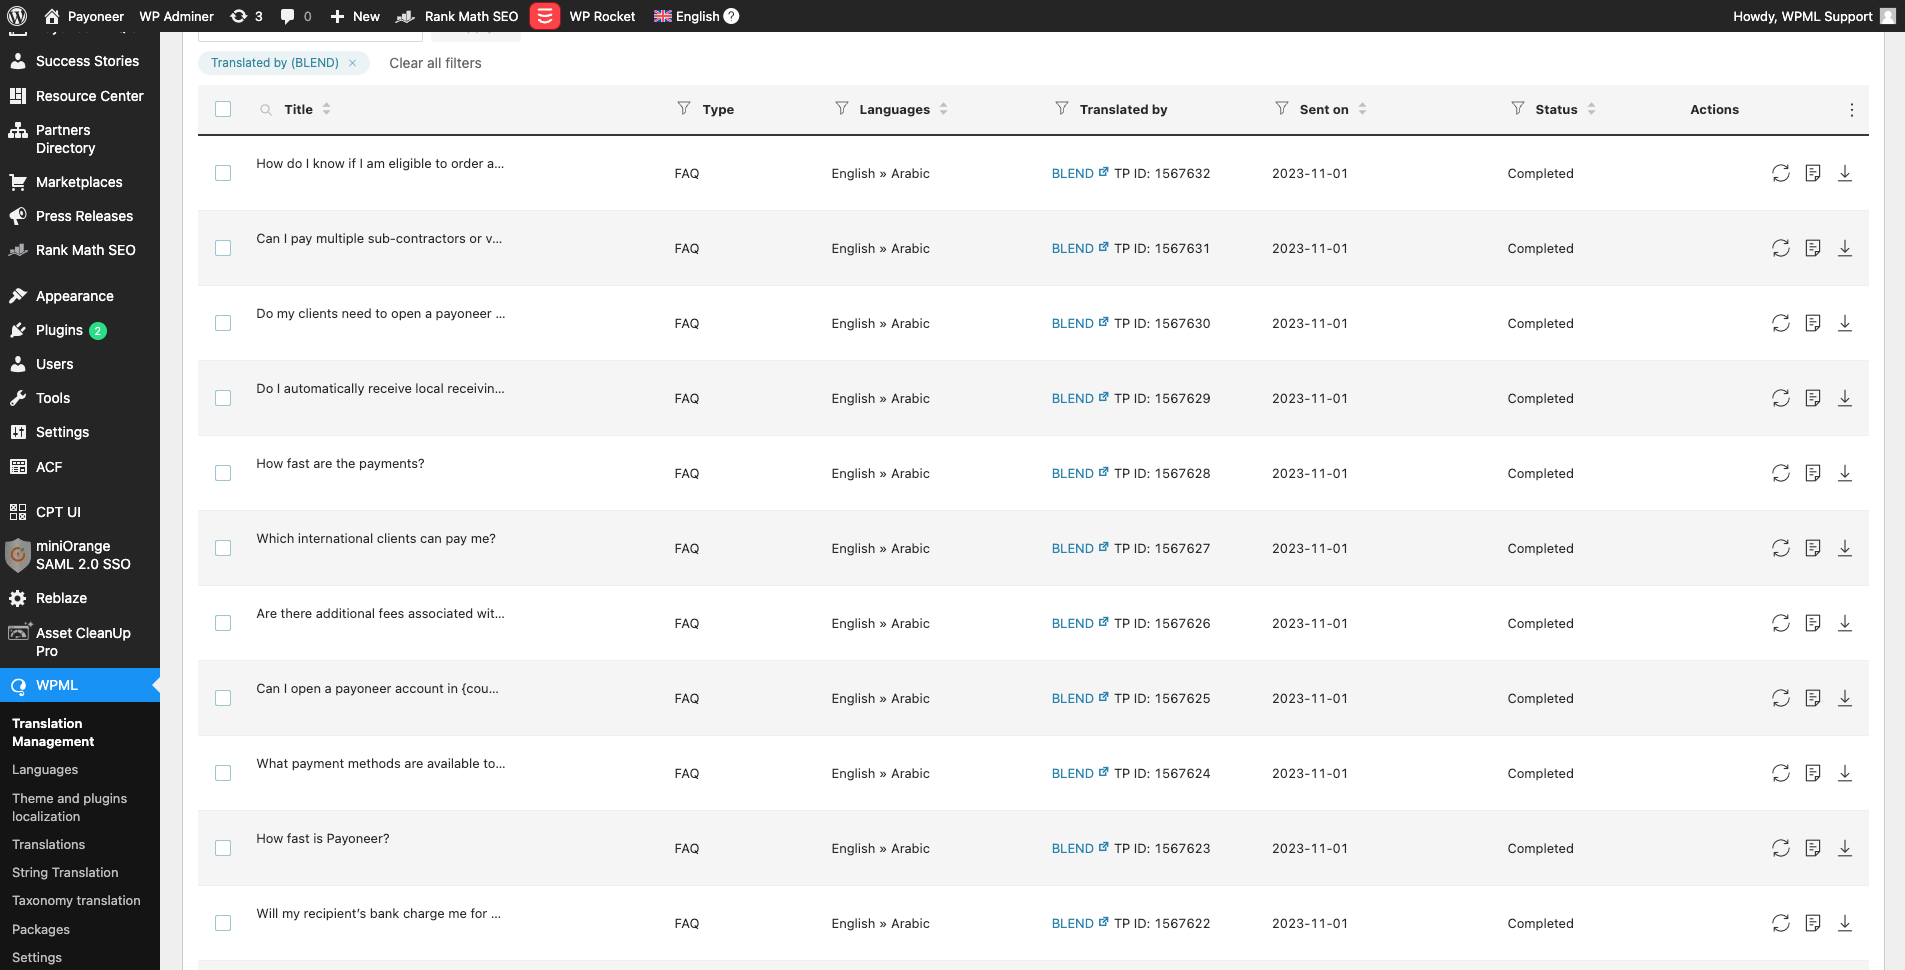
Task: Sort table by Title arrows
Action: (327, 109)
